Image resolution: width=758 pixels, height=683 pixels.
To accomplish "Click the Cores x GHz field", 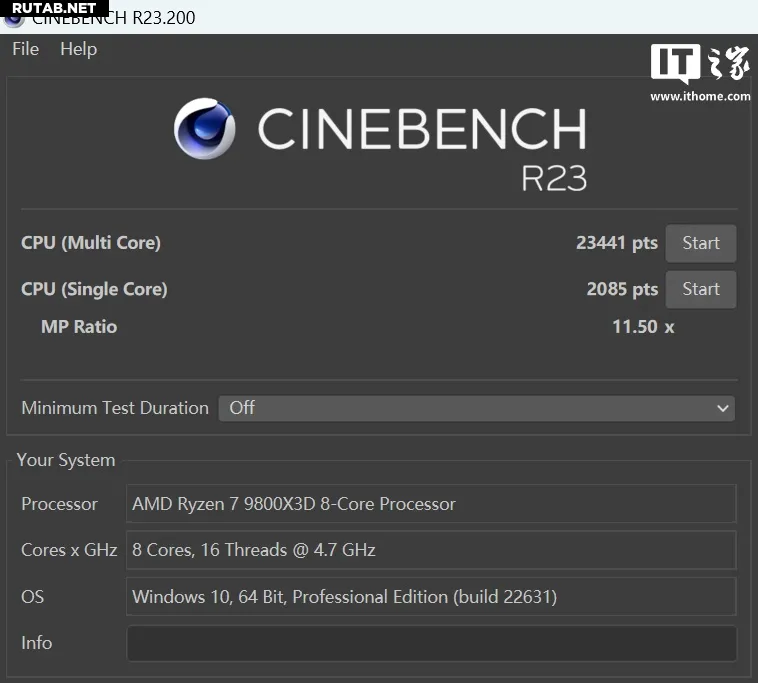I will pyautogui.click(x=431, y=550).
